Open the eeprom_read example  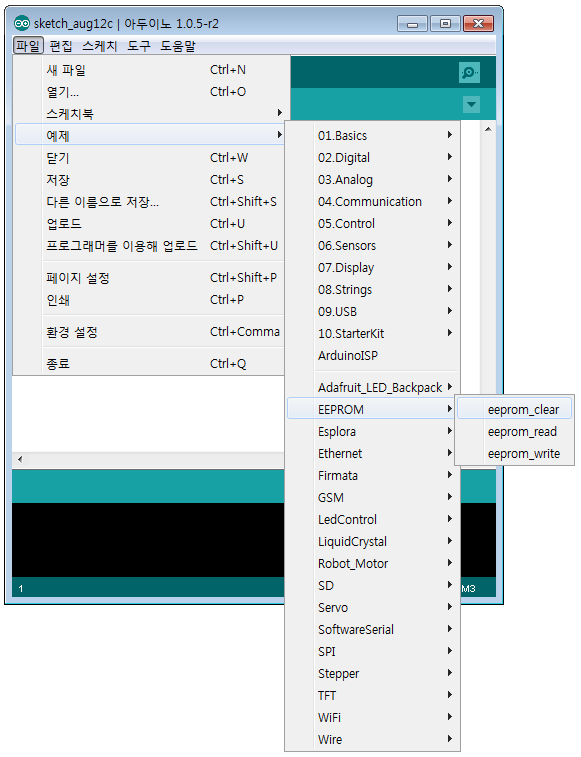[515, 432]
